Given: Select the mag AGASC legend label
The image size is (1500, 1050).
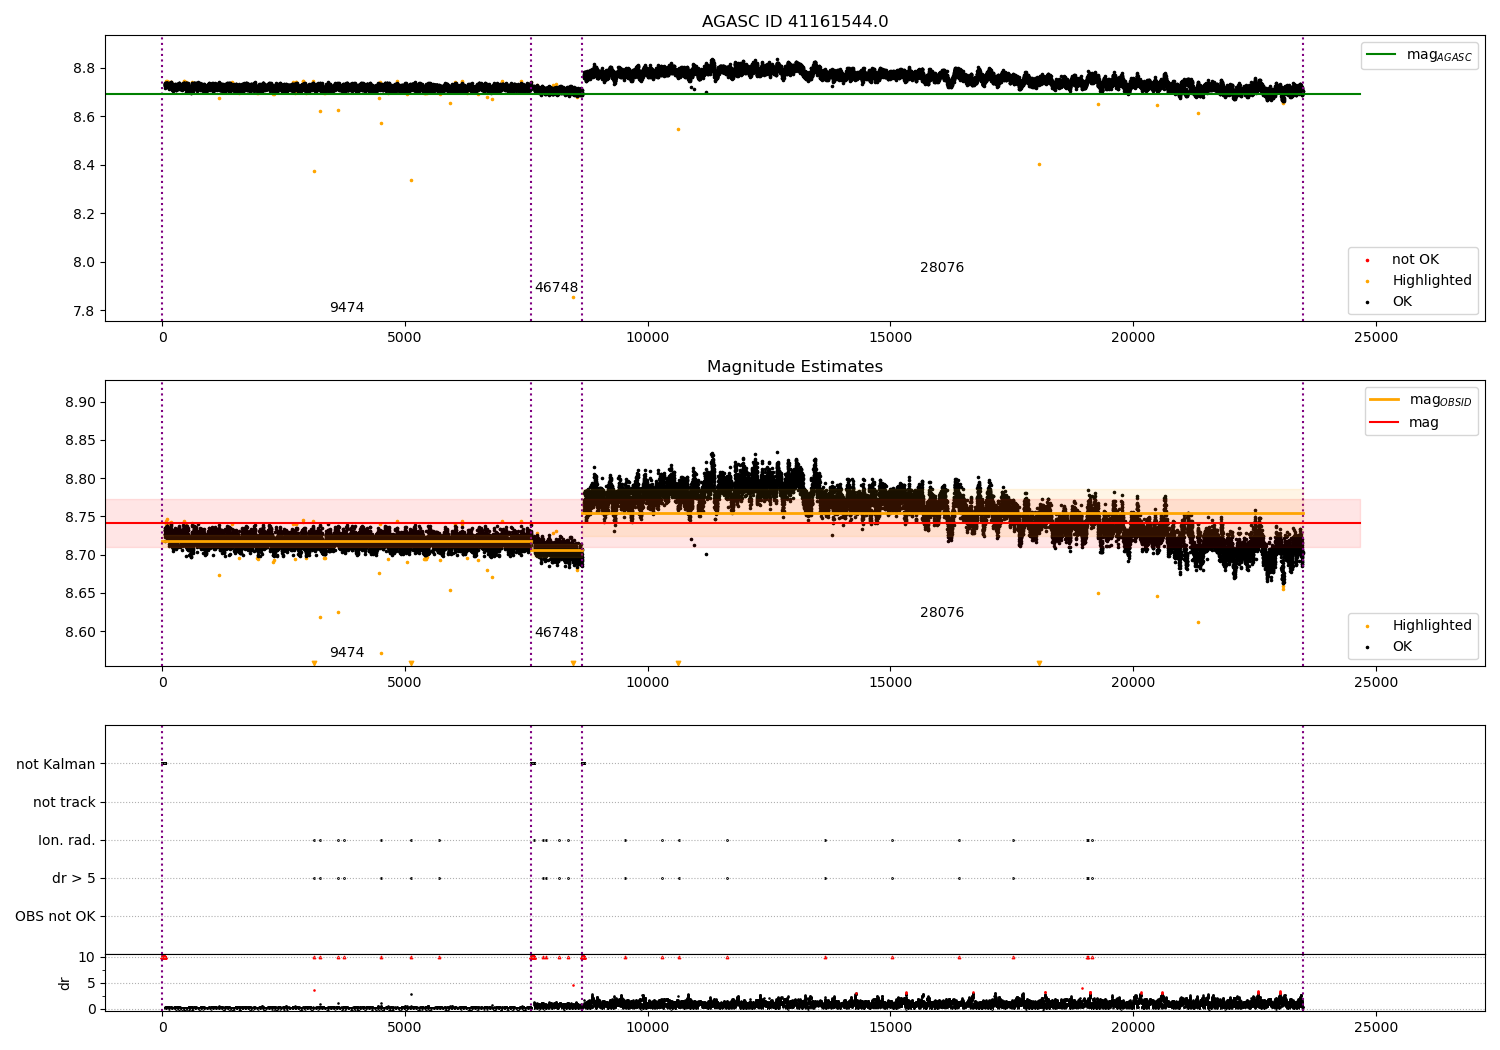Looking at the screenshot, I should click(x=1439, y=55).
